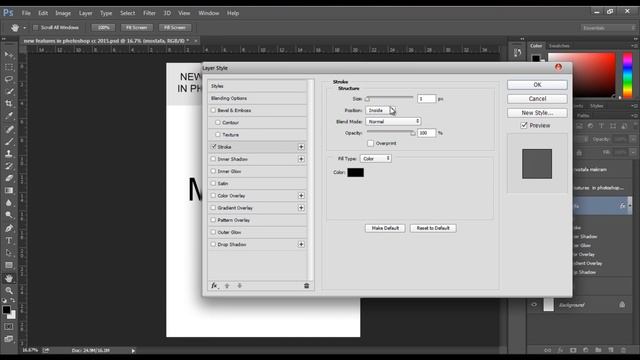Select the Dodge tool
Screen dimensions: 640x360
[9, 215]
